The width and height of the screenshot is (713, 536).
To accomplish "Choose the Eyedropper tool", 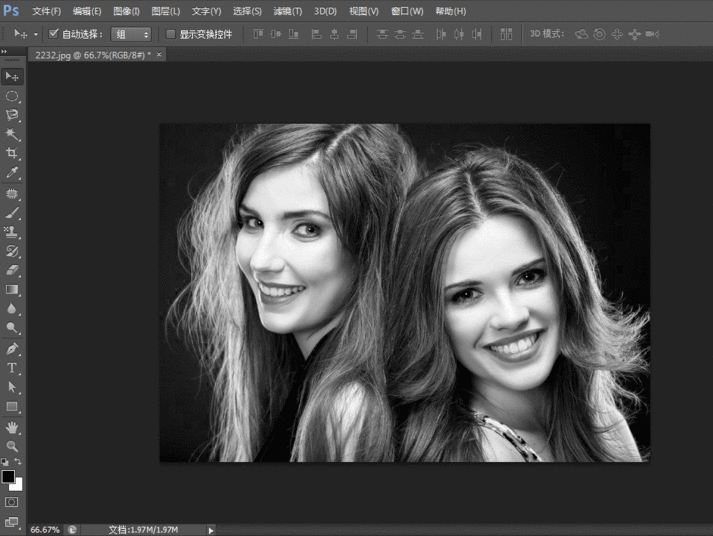I will click(12, 173).
